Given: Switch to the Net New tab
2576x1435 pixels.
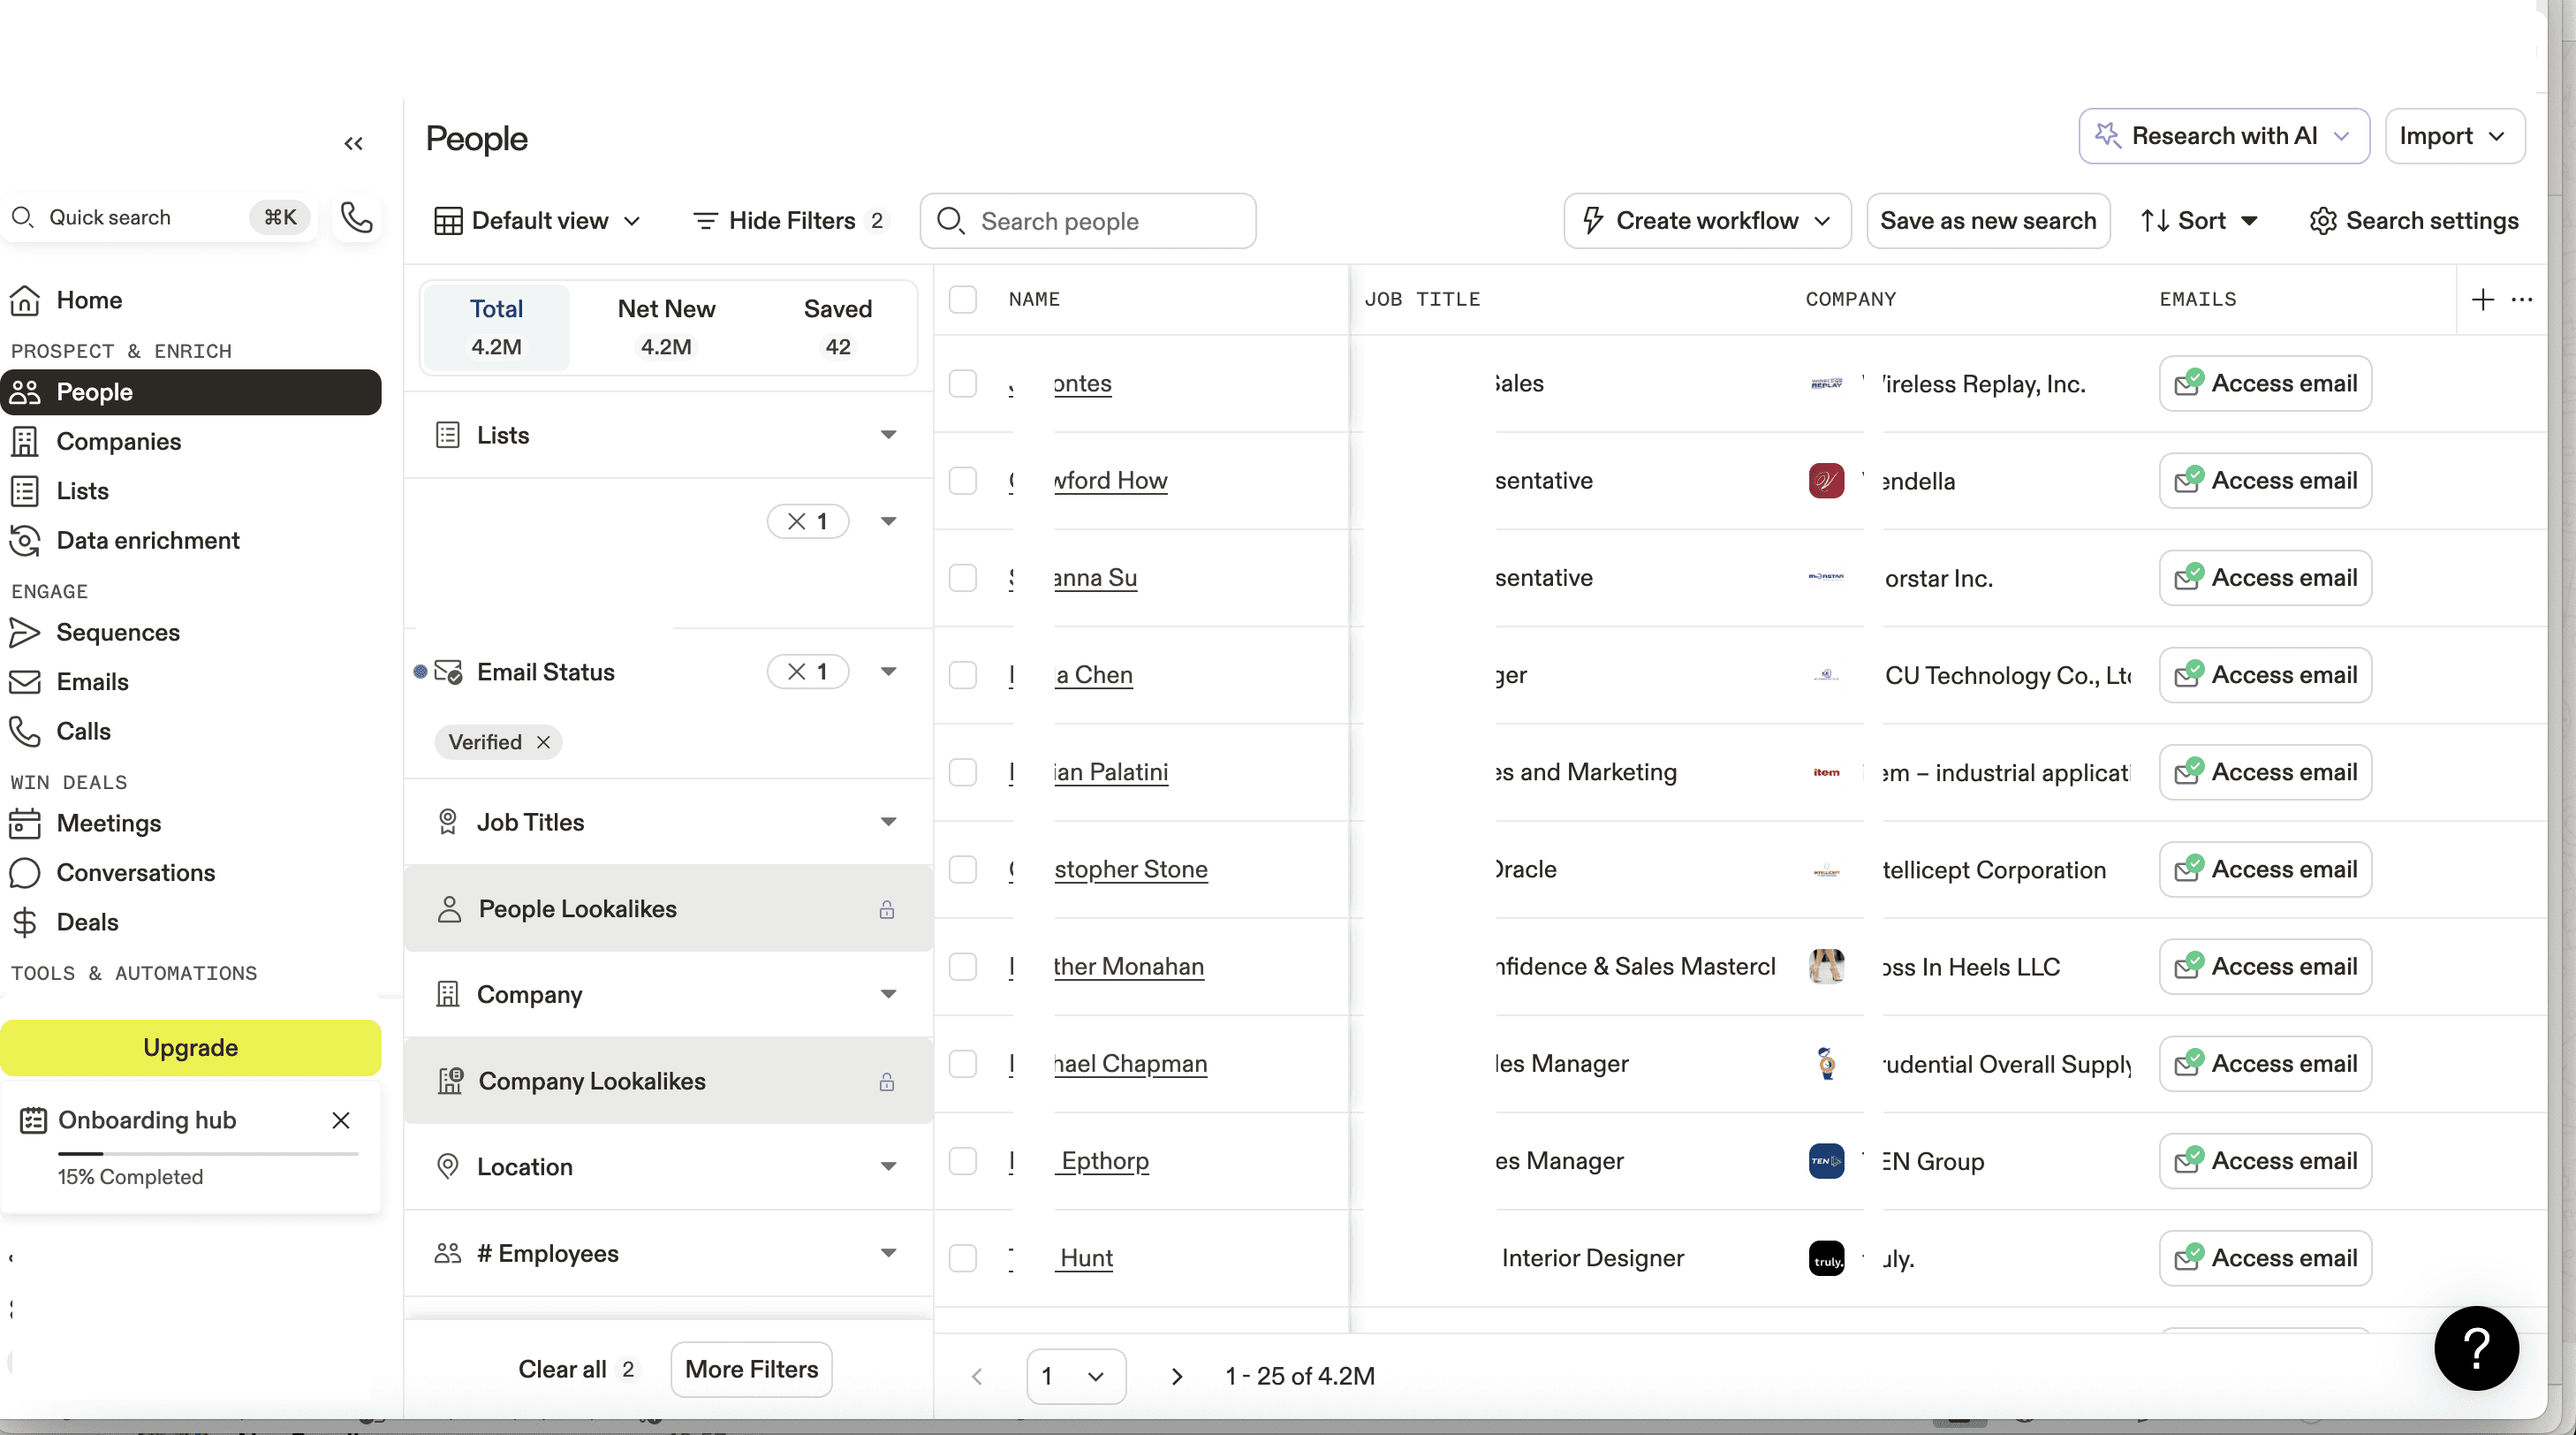Looking at the screenshot, I should [666, 327].
